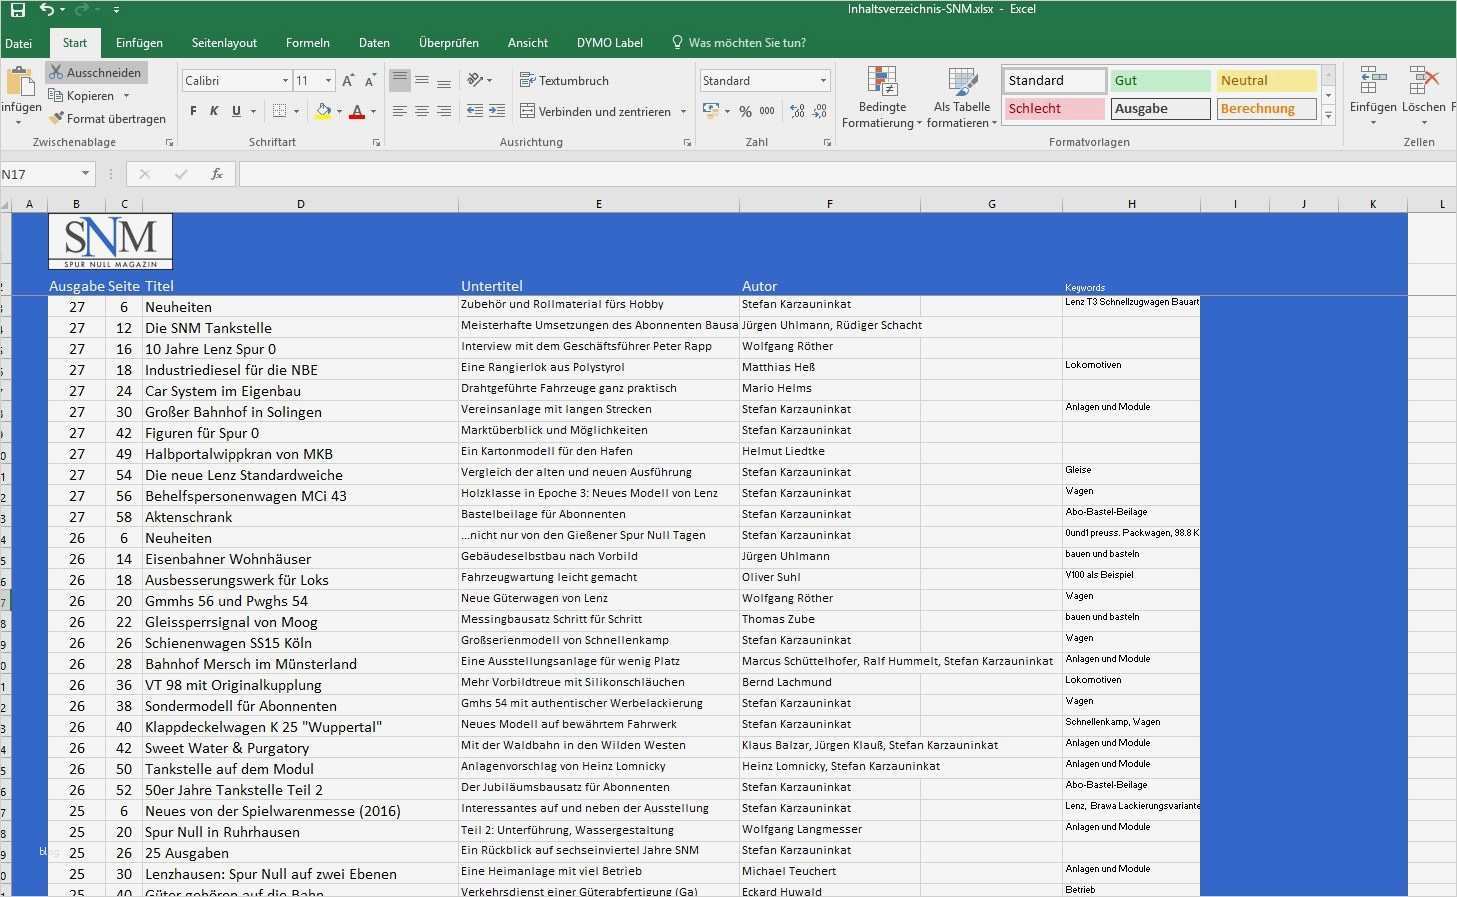Click the Ausschneiden (cut) scissors icon

pyautogui.click(x=56, y=73)
